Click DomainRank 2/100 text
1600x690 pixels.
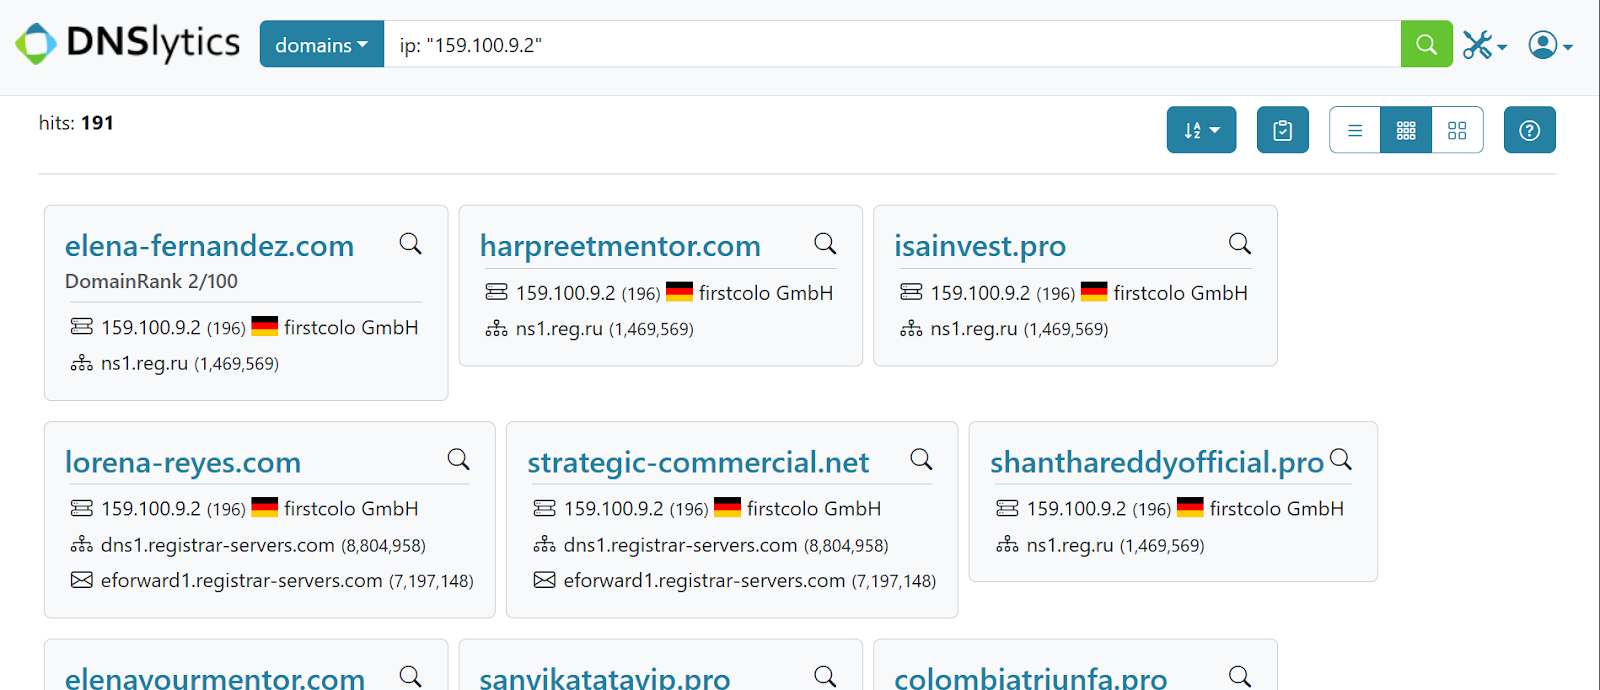point(151,281)
